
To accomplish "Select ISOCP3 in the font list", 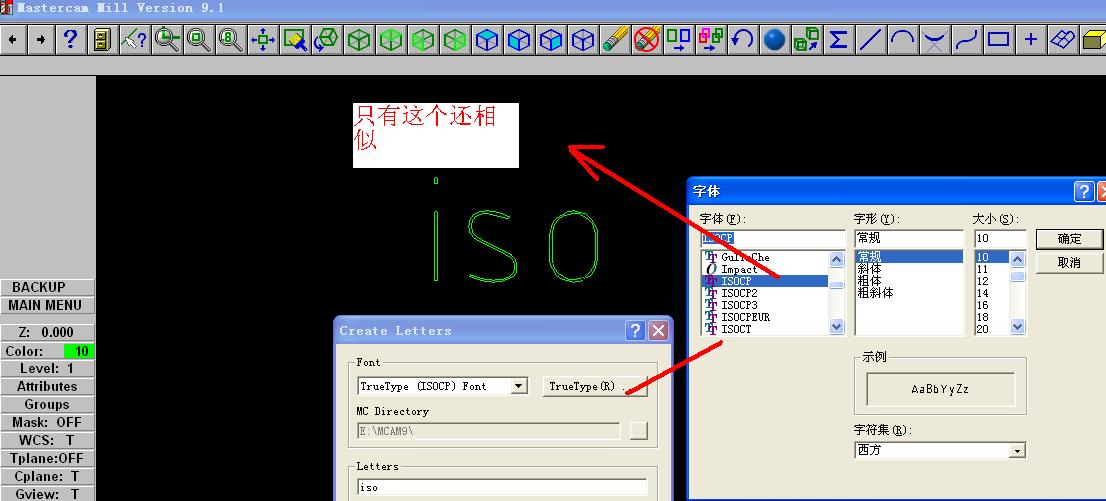I will tap(739, 305).
